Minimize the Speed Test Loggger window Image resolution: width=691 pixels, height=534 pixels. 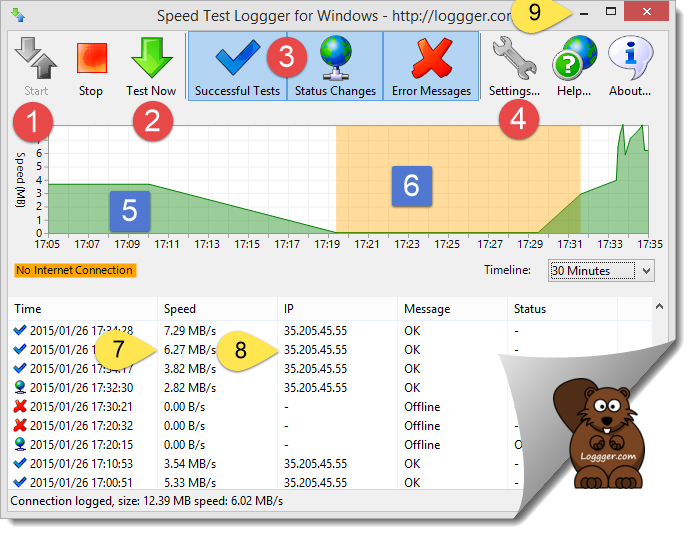pos(584,14)
